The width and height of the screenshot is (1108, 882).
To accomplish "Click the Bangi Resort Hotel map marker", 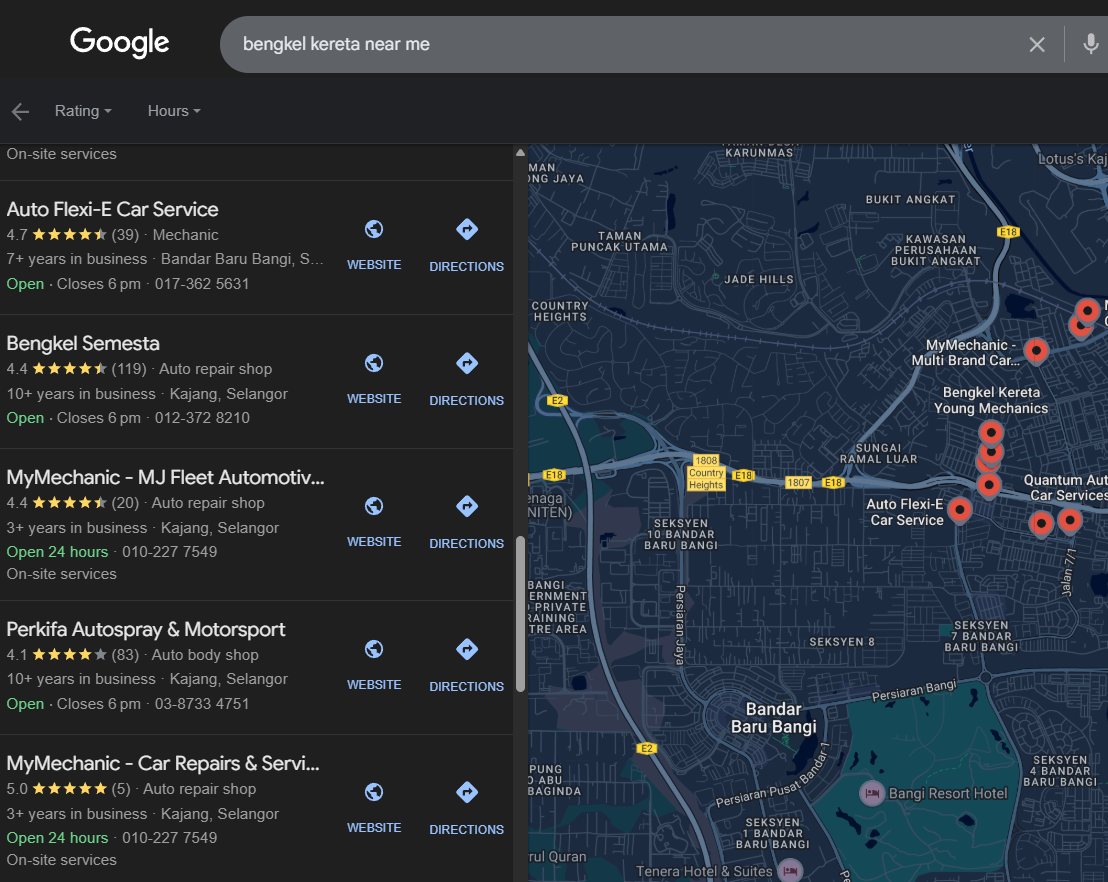I will (x=872, y=793).
